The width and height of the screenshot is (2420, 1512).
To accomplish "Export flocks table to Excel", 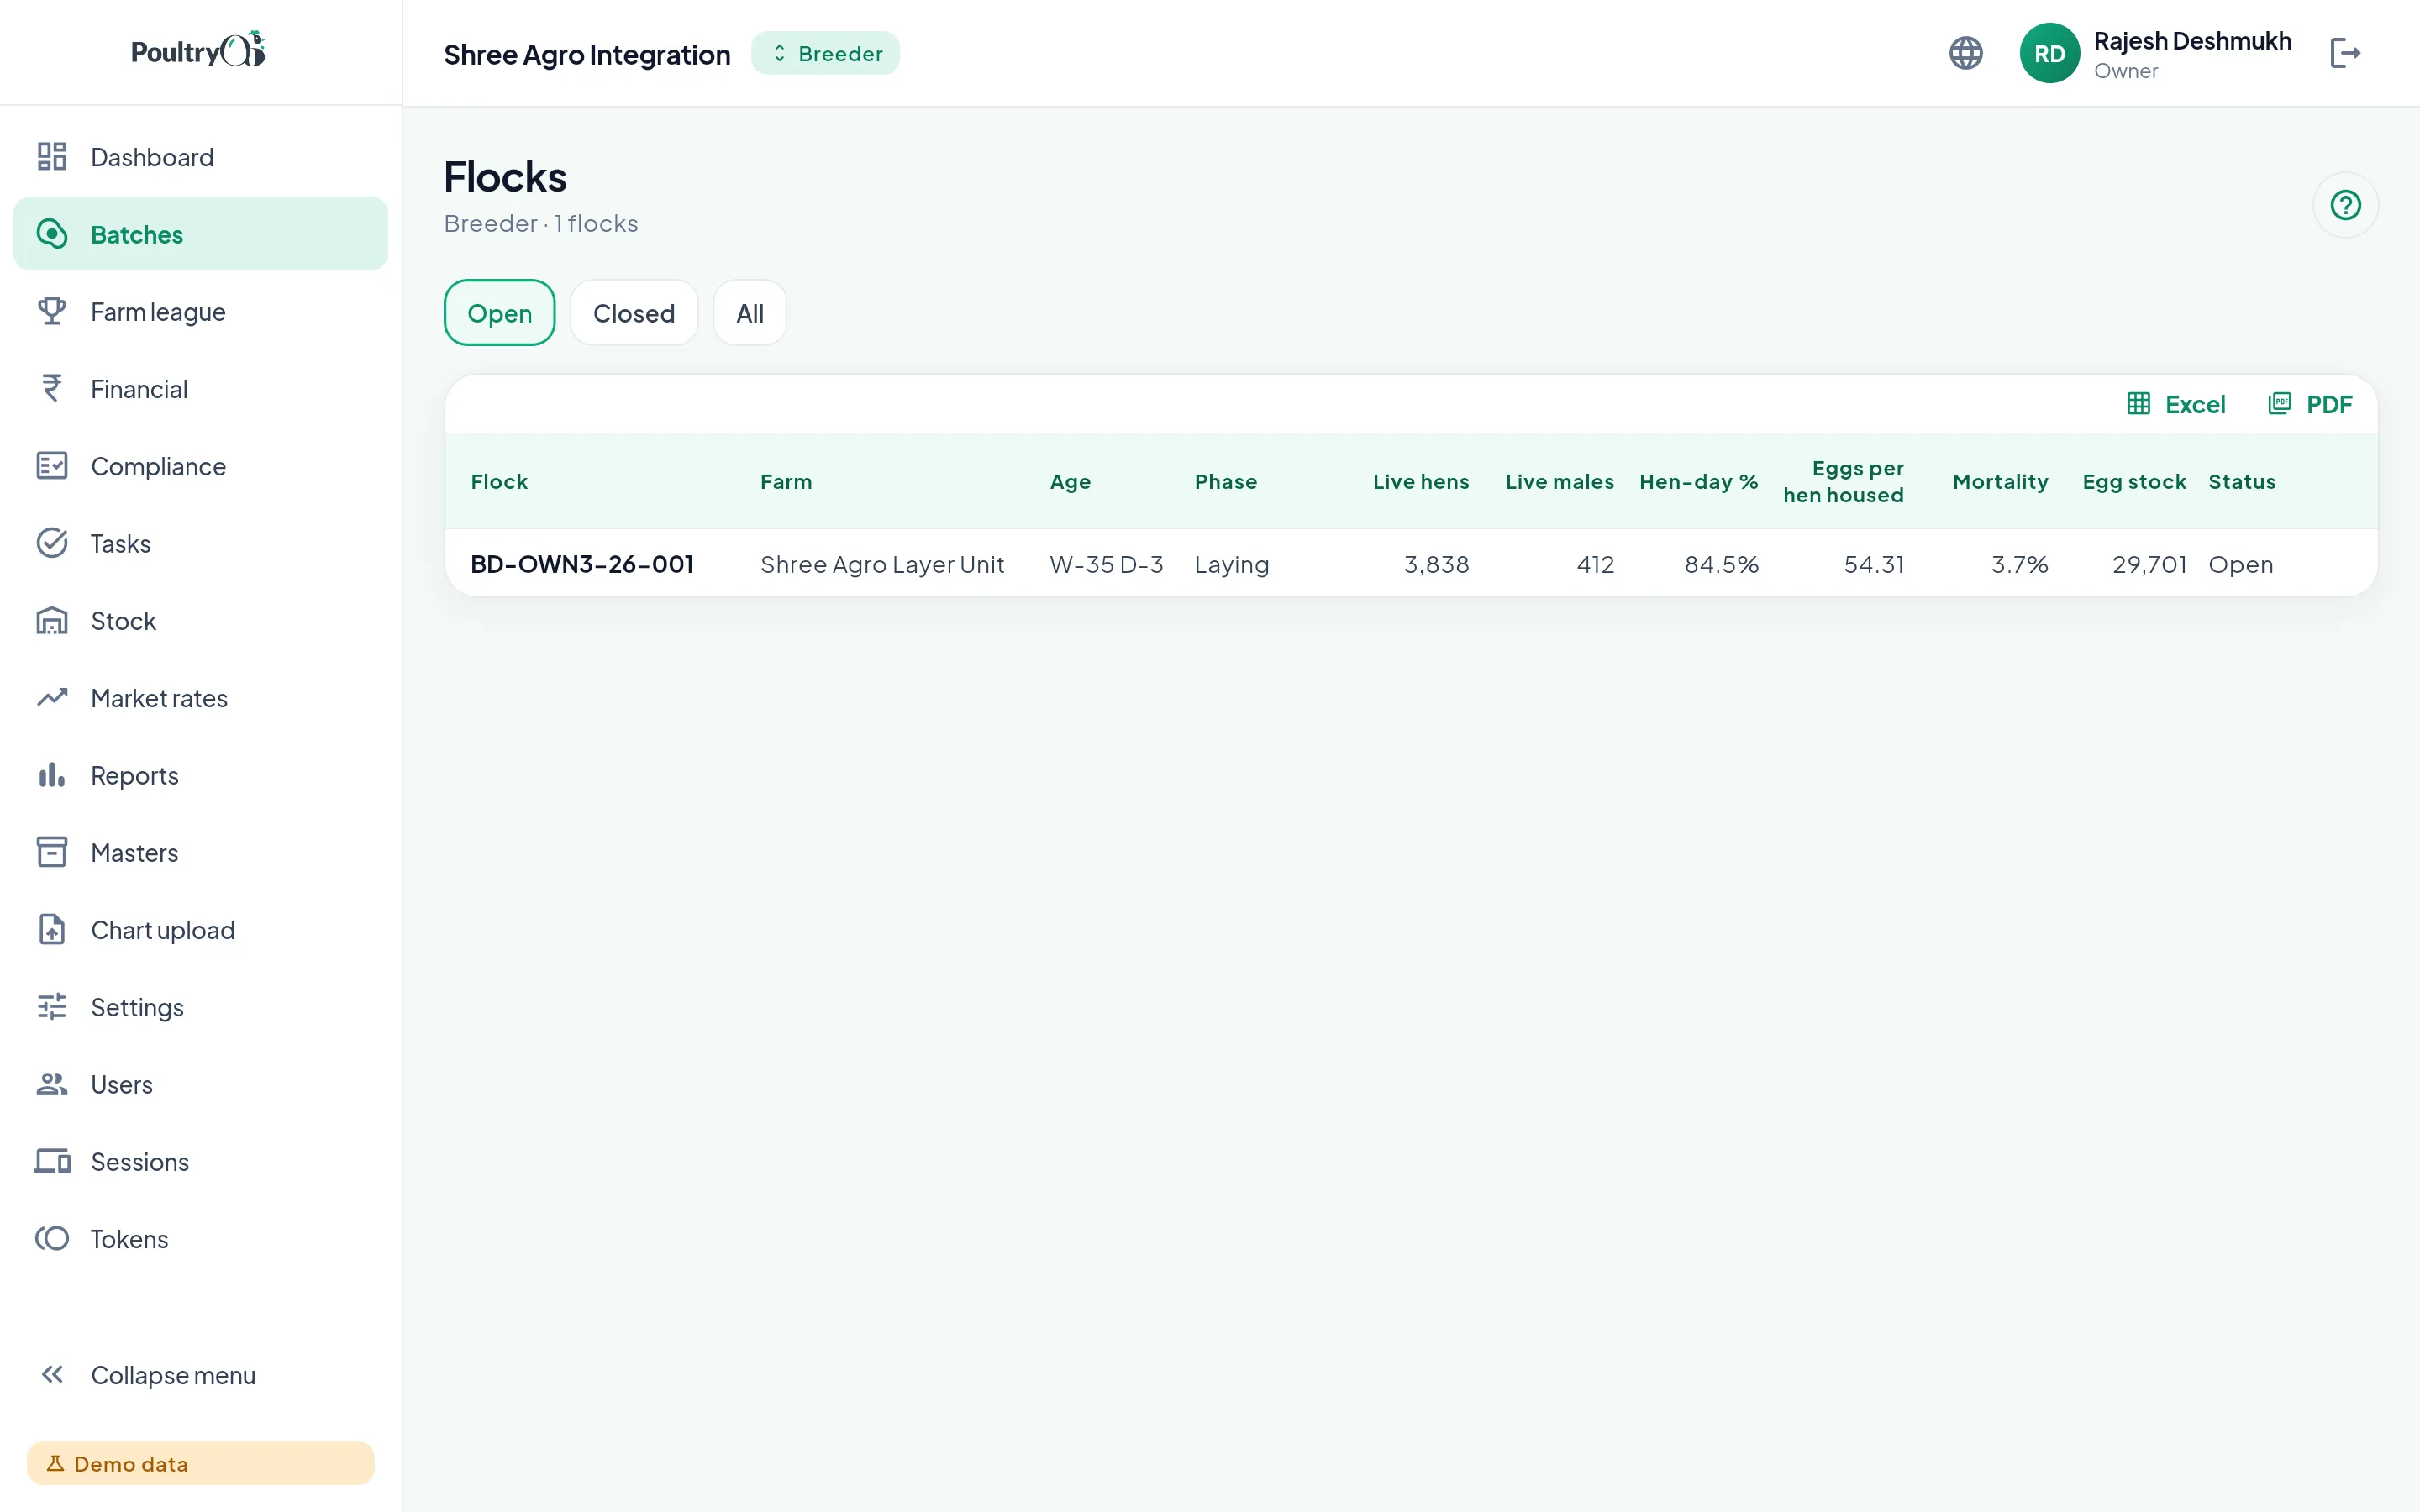I will (x=2176, y=404).
